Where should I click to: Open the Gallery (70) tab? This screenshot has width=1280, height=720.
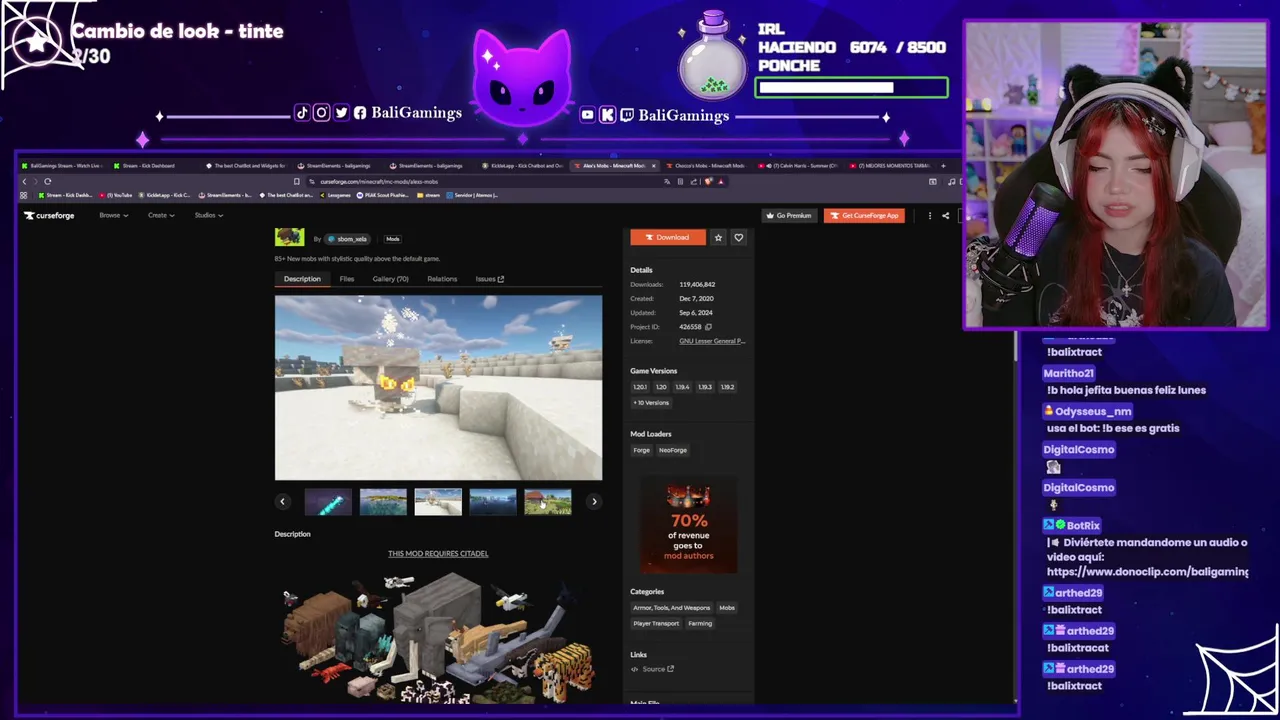coord(391,279)
